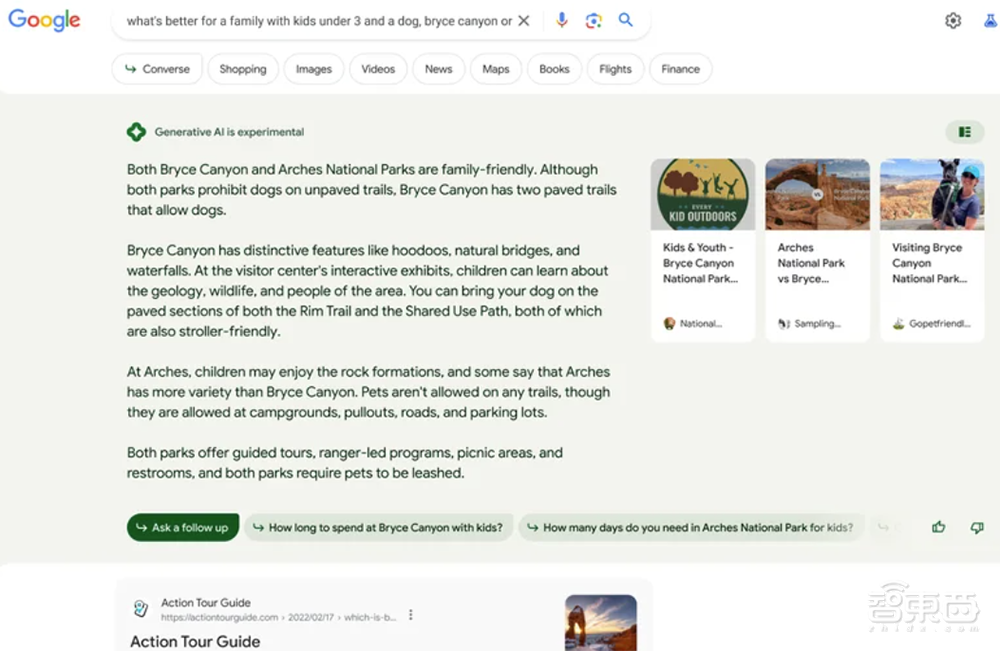
Task: Open the Kids & Youth Bryce Canyon card
Action: pyautogui.click(x=703, y=250)
